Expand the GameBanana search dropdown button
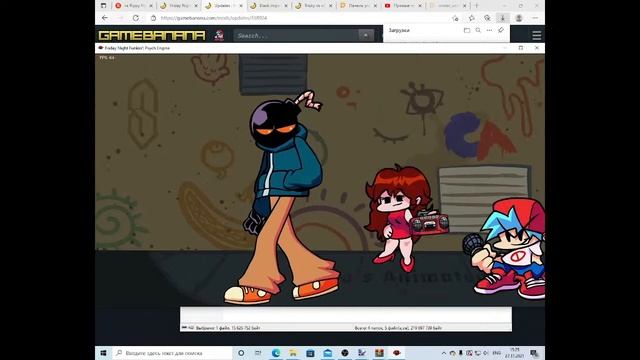The width and height of the screenshot is (640, 360). click(366, 36)
